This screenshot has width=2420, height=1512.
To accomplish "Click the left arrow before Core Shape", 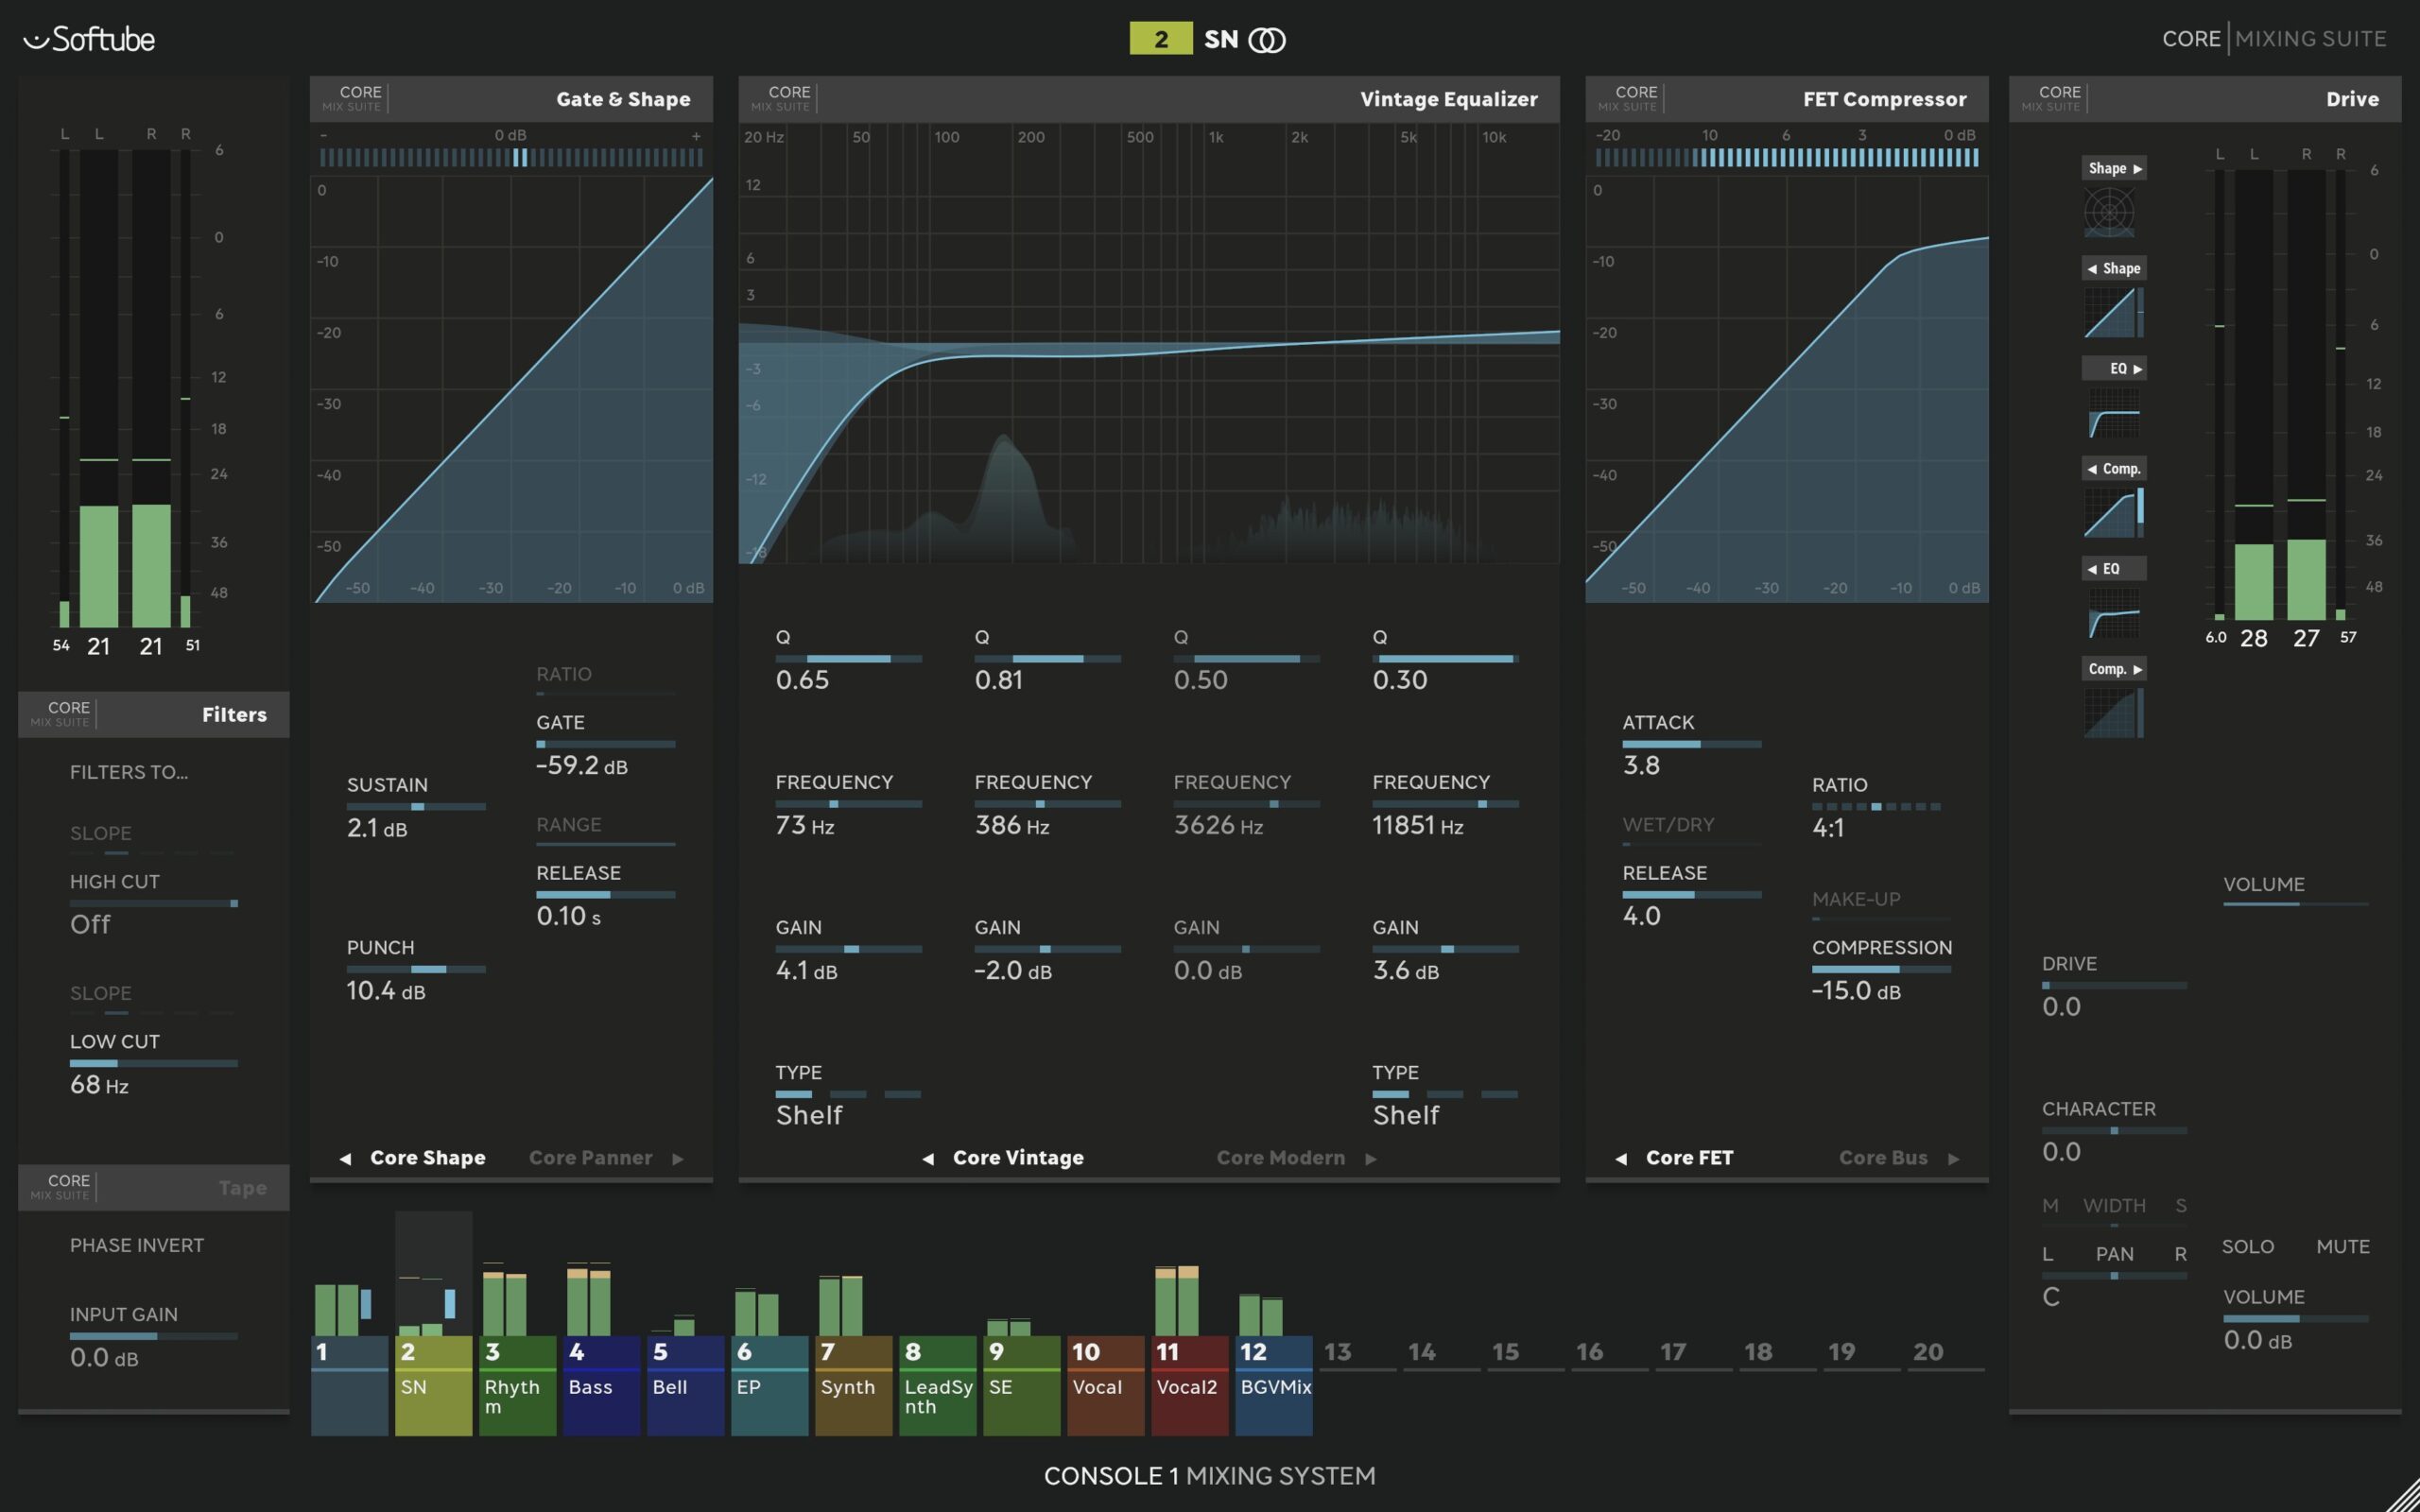I will click(345, 1158).
